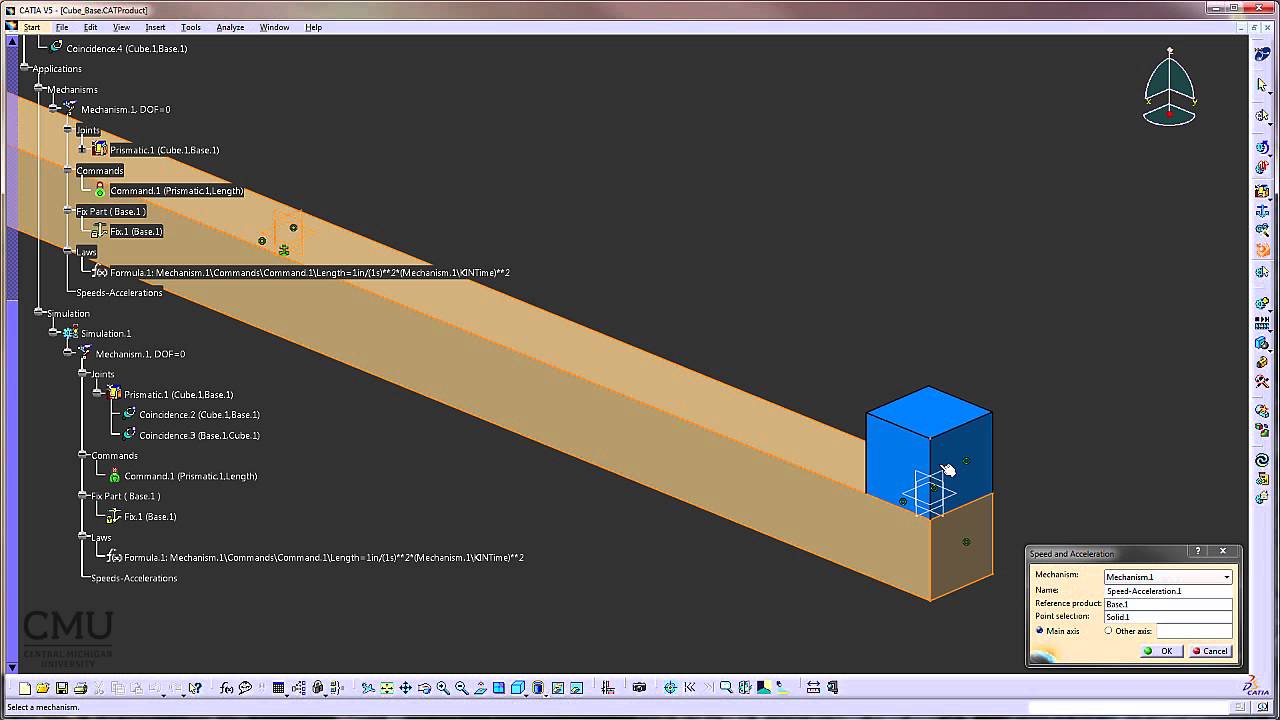The width and height of the screenshot is (1280, 720).
Task: Collapse the highlighted Commands node
Action: point(68,170)
